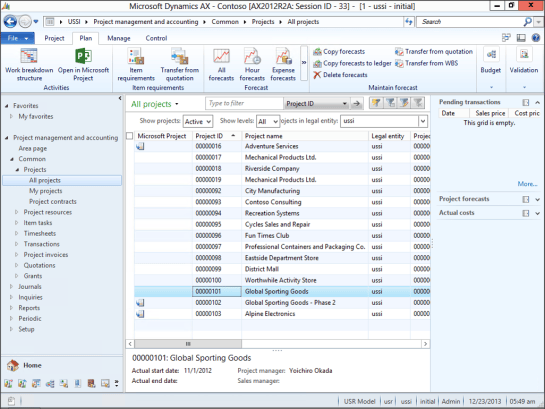Image resolution: width=545 pixels, height=409 pixels.
Task: Click Microsoft Project icon for row 00000102
Action: (140, 303)
